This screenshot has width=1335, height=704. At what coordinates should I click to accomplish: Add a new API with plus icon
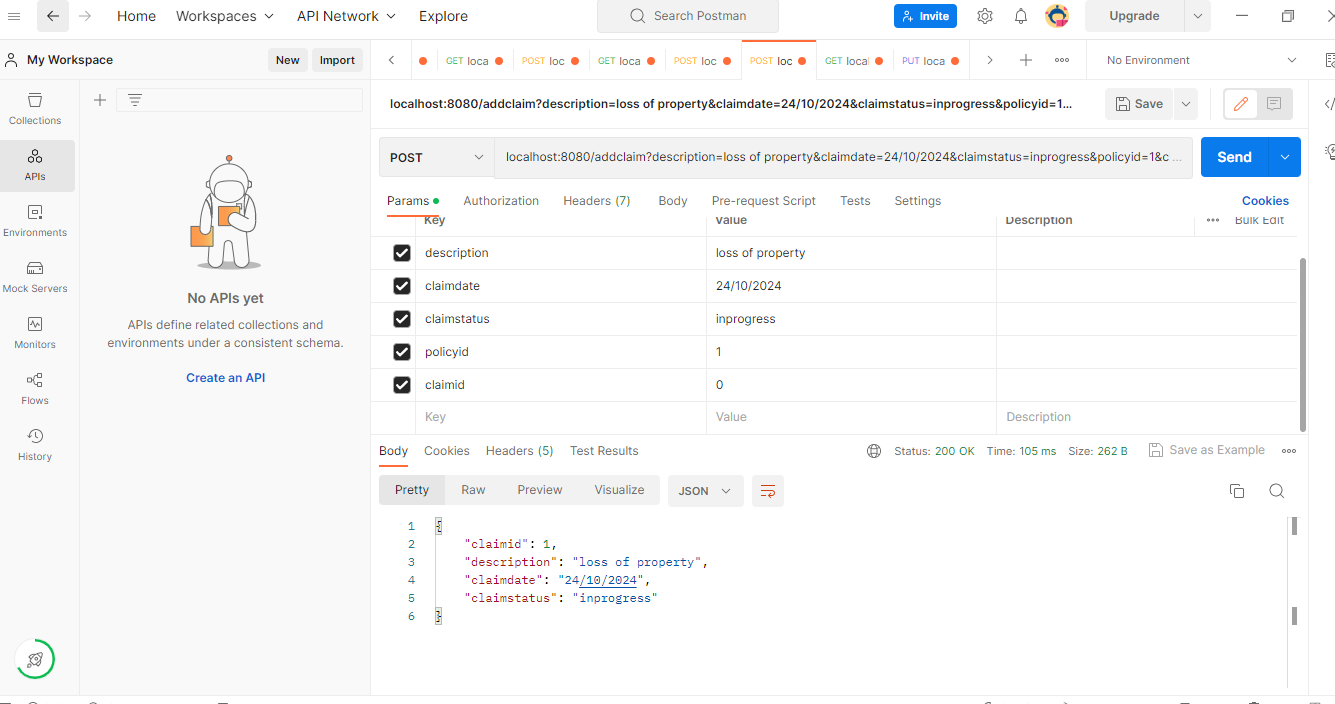[x=100, y=100]
